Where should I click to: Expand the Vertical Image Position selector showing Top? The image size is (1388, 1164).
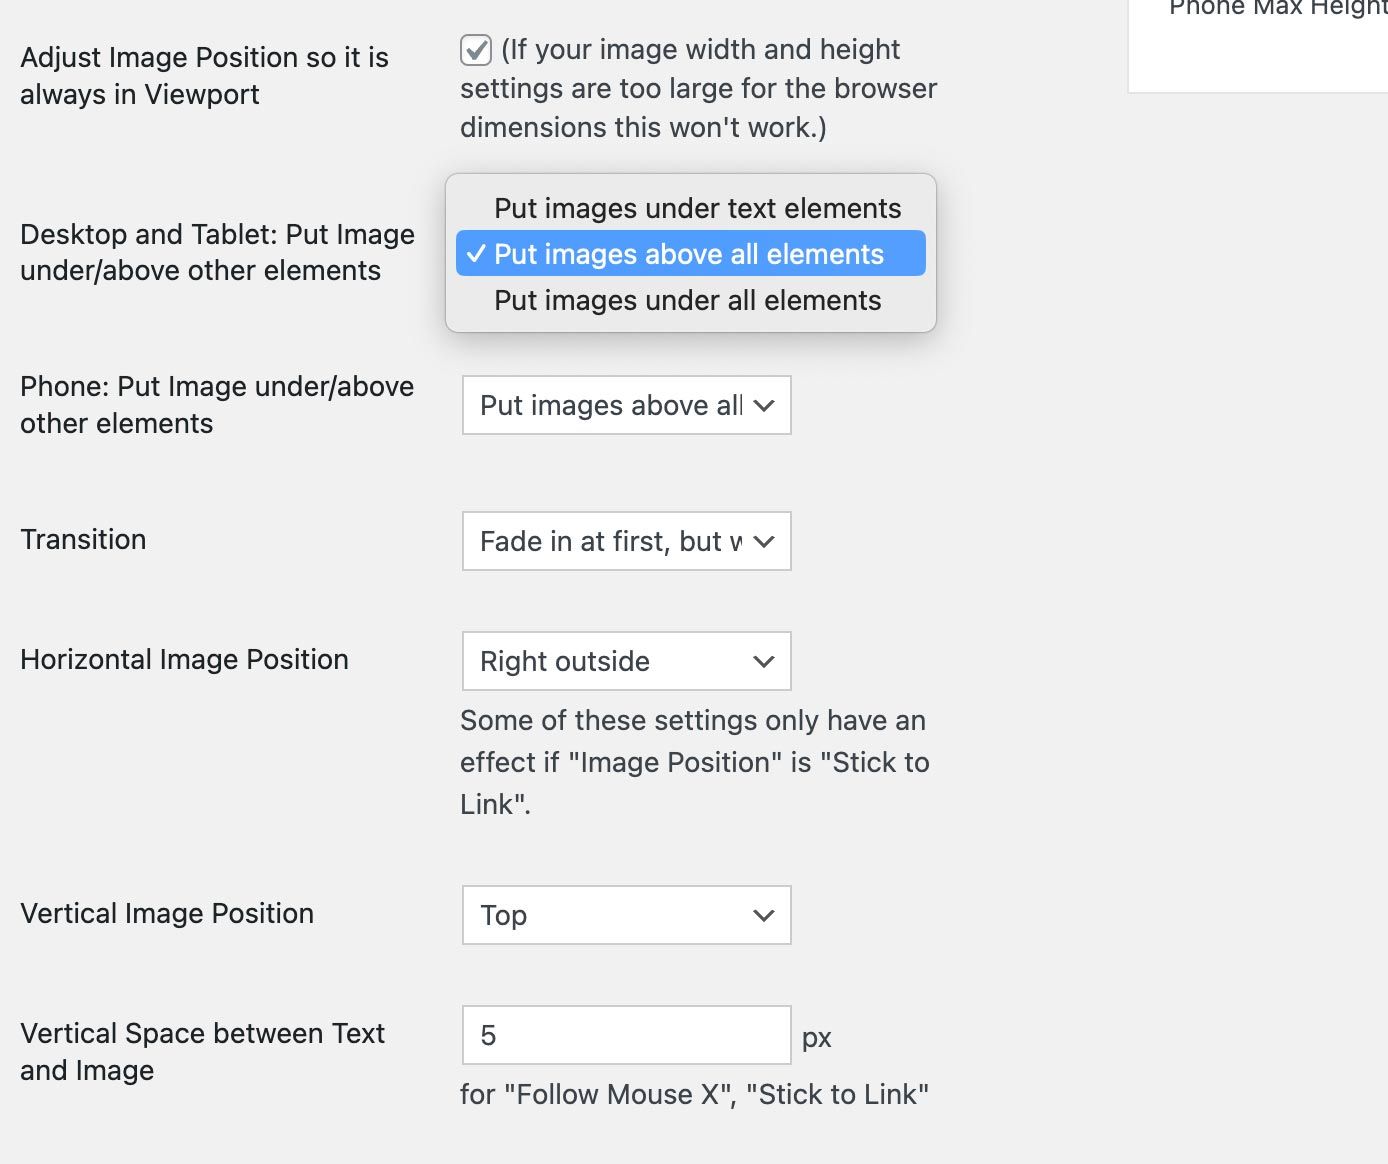point(626,915)
